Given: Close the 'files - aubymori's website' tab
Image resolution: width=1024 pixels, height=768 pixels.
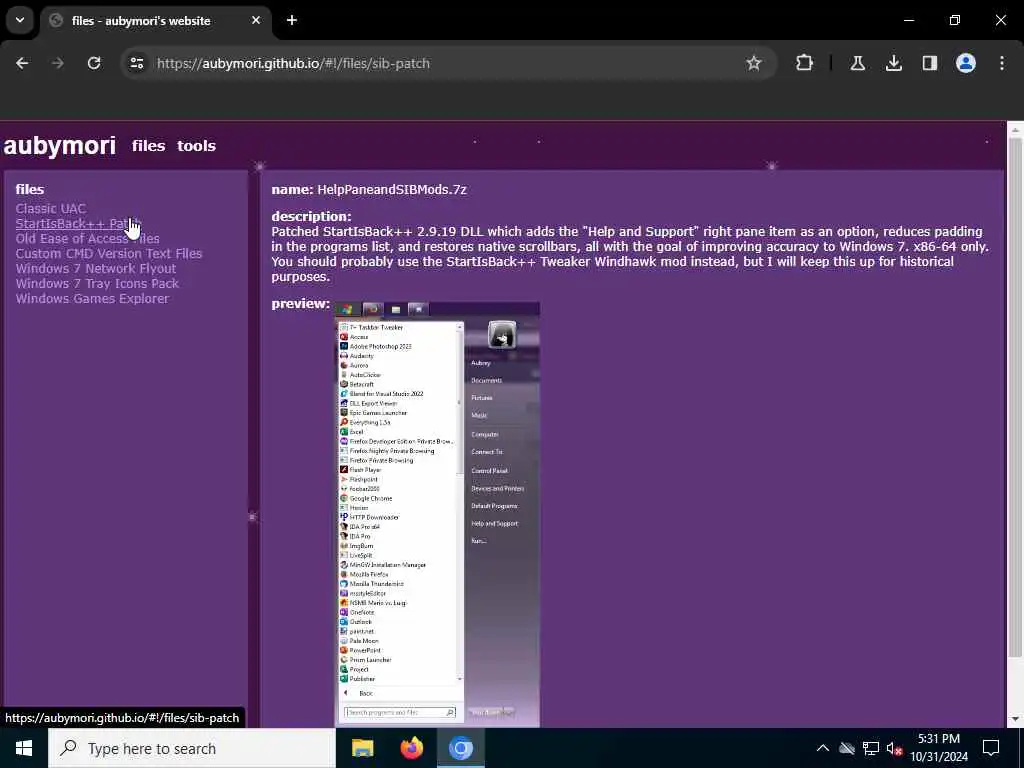Looking at the screenshot, I should click(256, 20).
